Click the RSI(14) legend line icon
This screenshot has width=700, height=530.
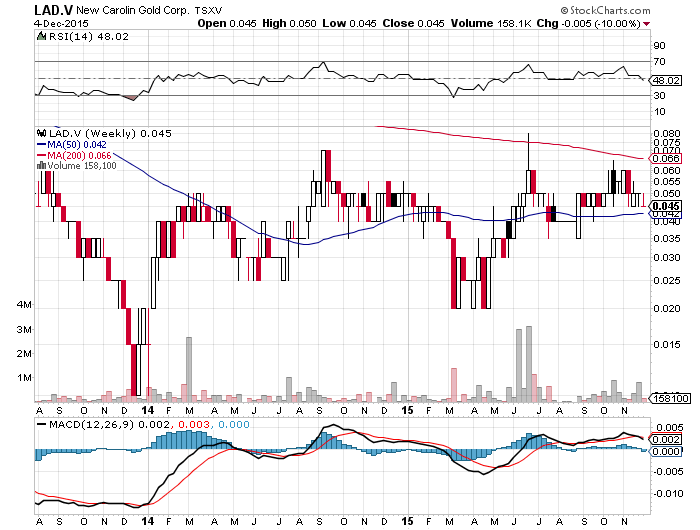[40, 35]
